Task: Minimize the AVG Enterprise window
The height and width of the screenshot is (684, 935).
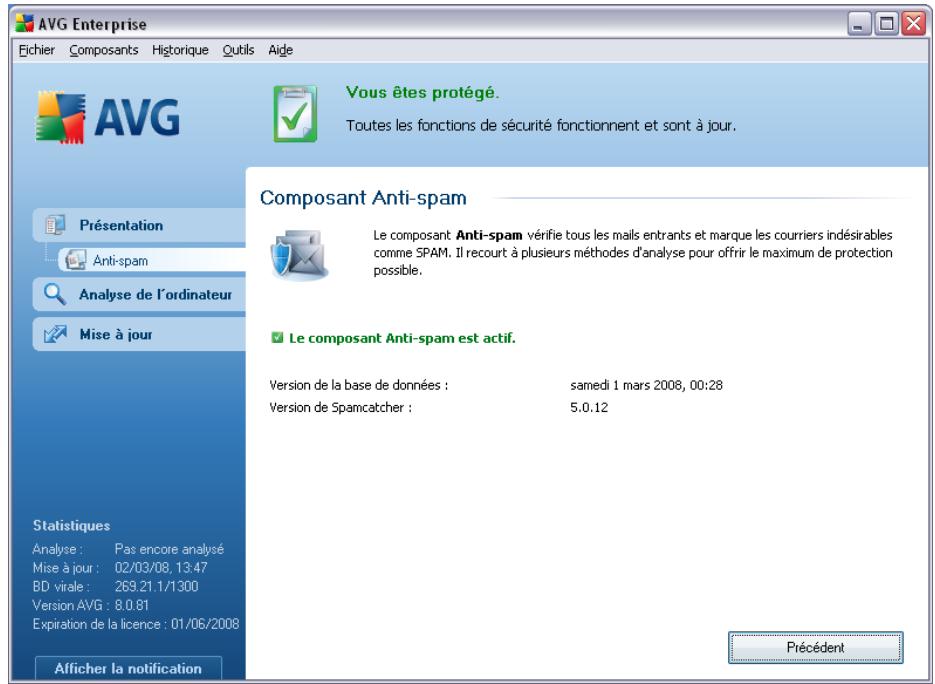Action: click(x=859, y=24)
